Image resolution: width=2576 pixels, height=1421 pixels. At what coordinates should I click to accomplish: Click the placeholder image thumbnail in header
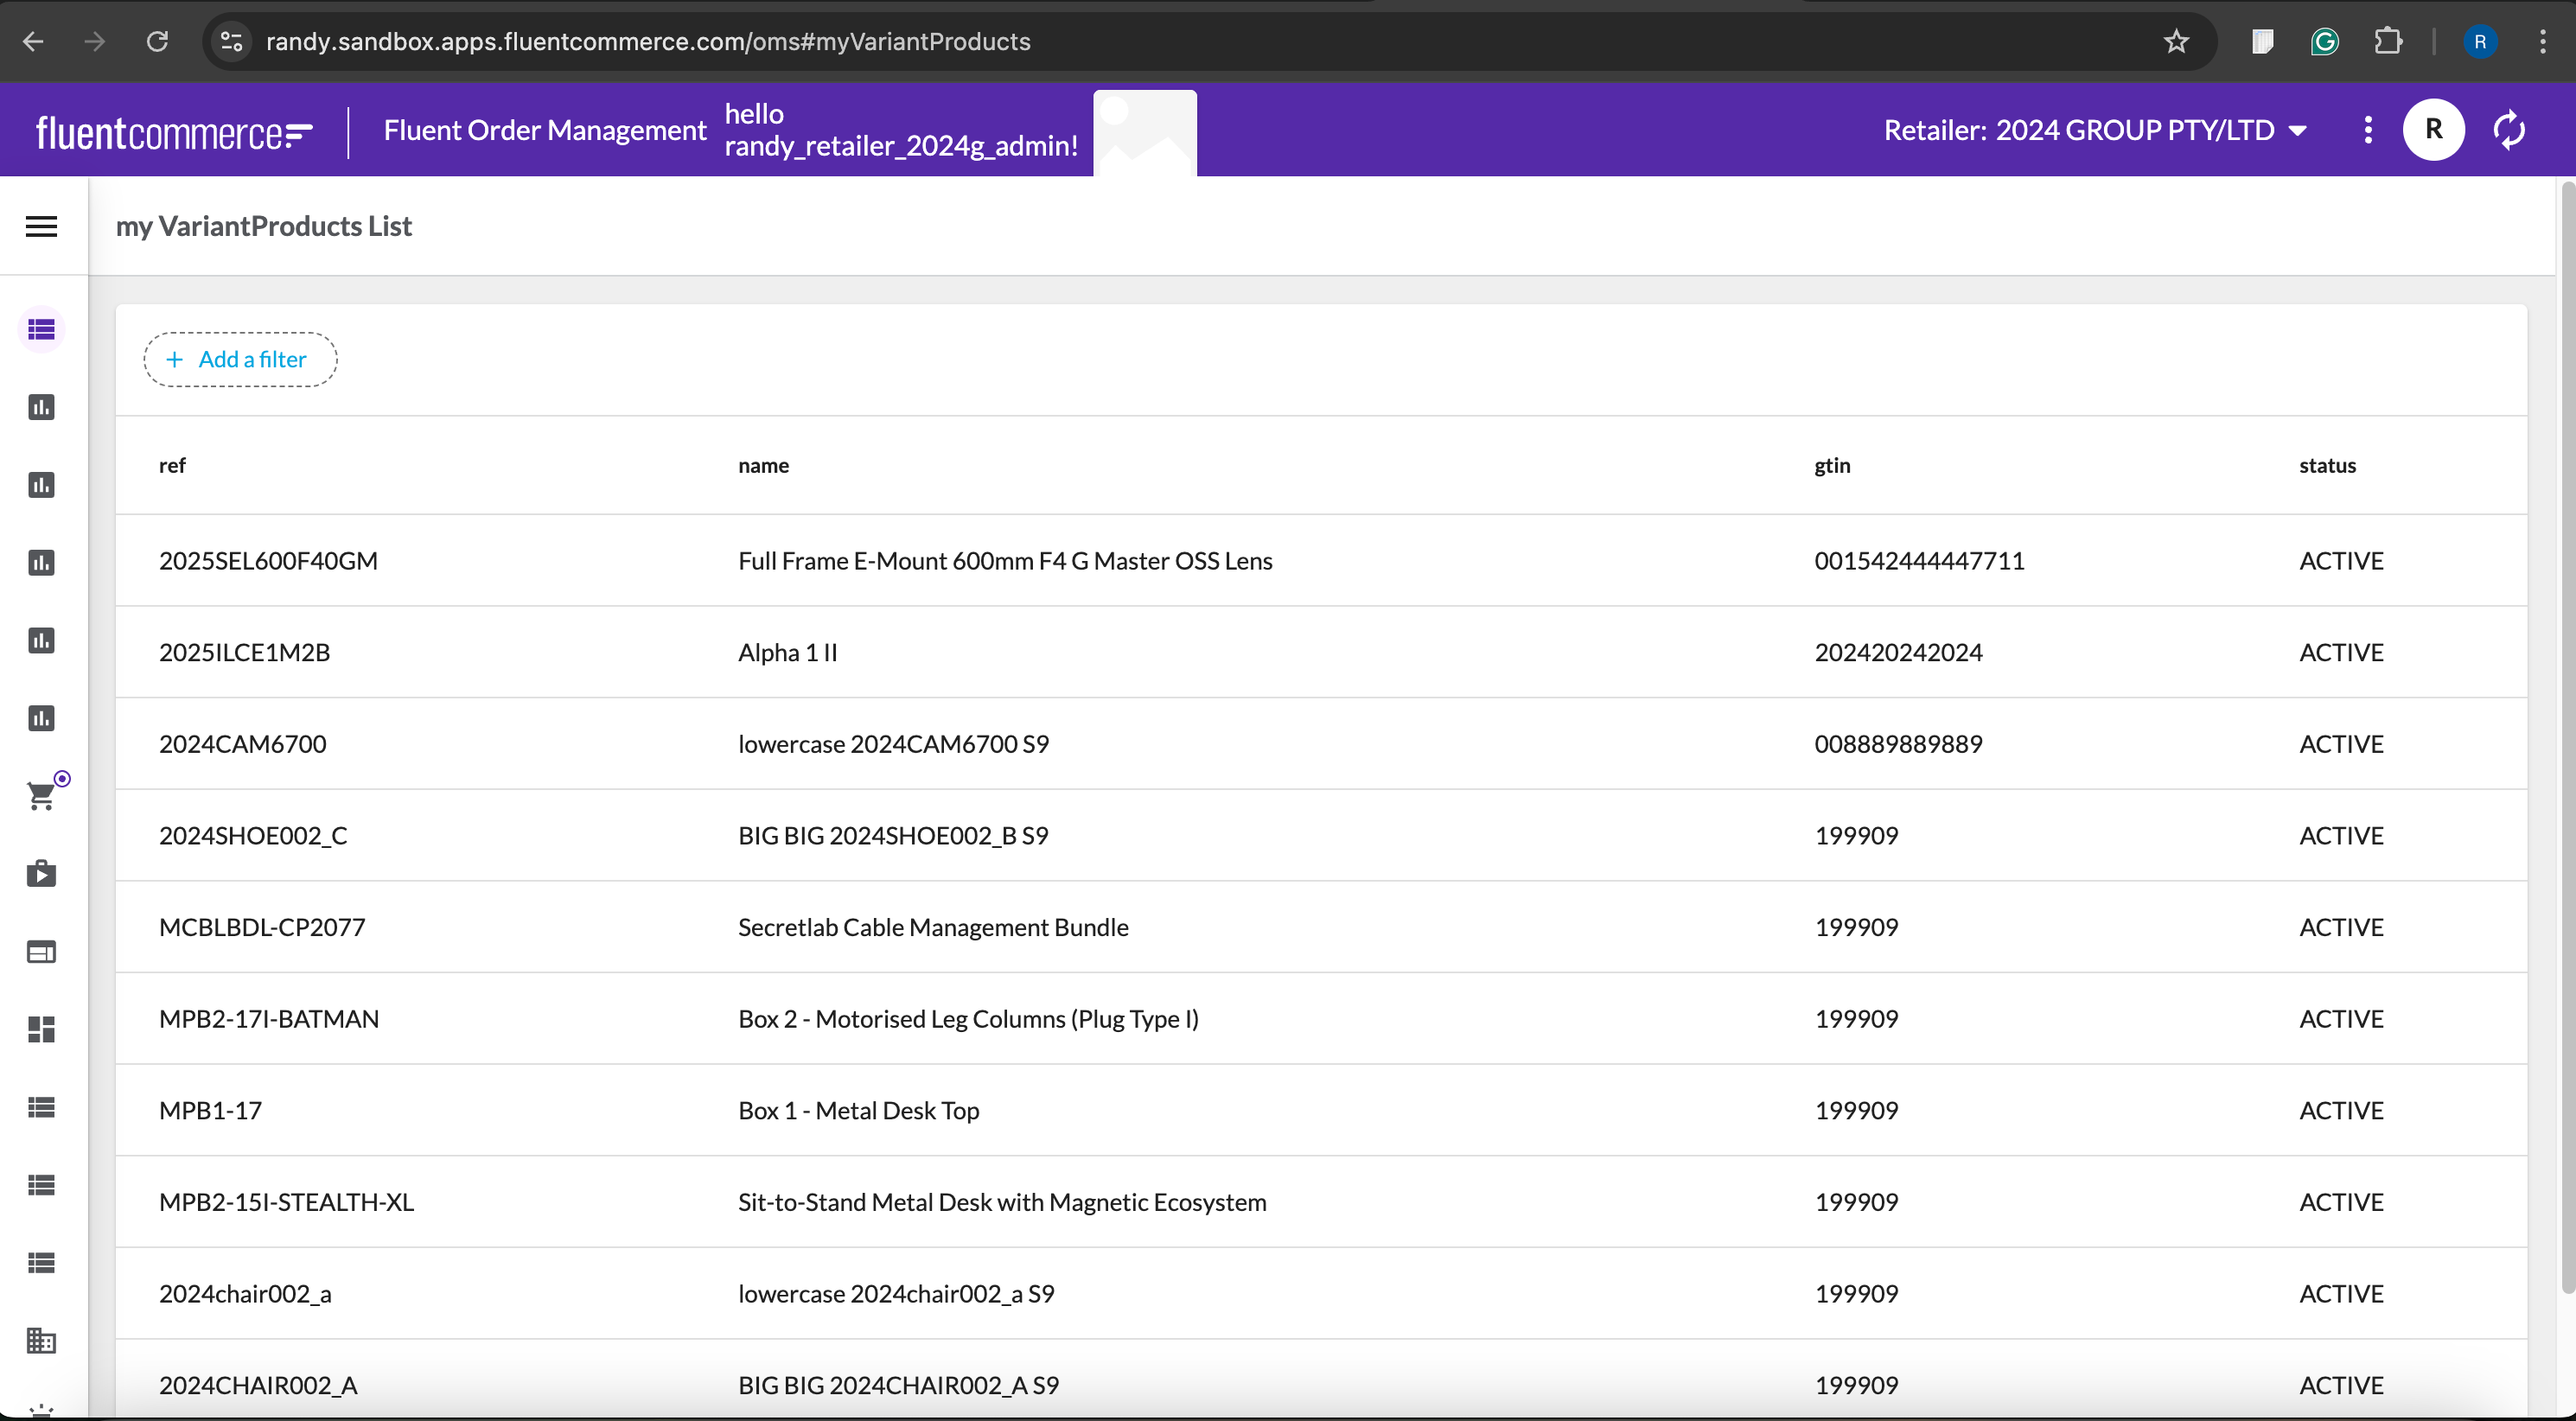click(1144, 132)
